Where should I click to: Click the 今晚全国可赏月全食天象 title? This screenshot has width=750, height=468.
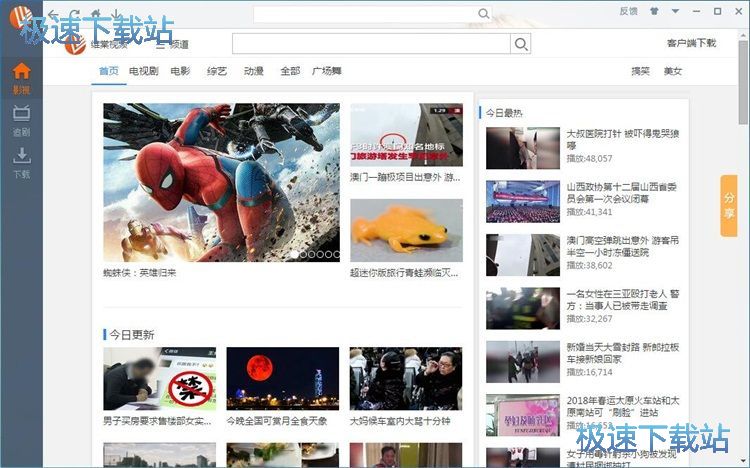(277, 421)
